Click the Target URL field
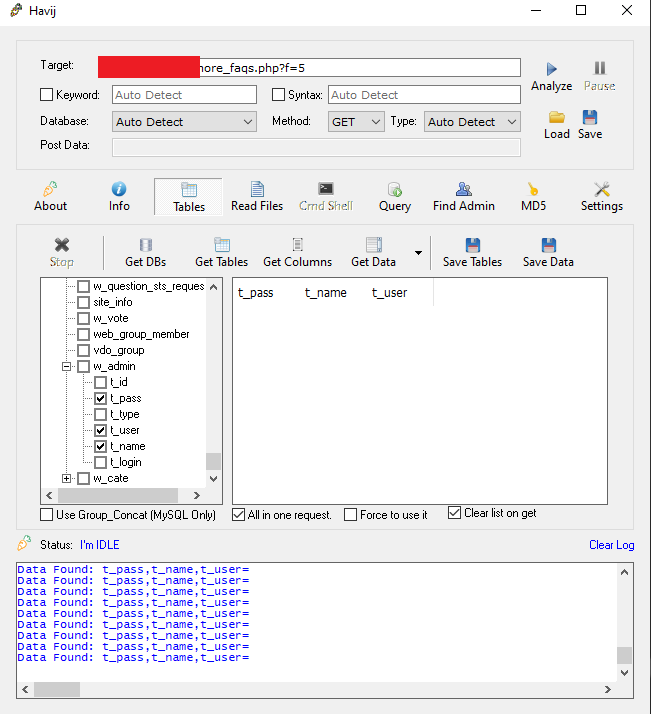Image resolution: width=651 pixels, height=714 pixels. (x=309, y=68)
